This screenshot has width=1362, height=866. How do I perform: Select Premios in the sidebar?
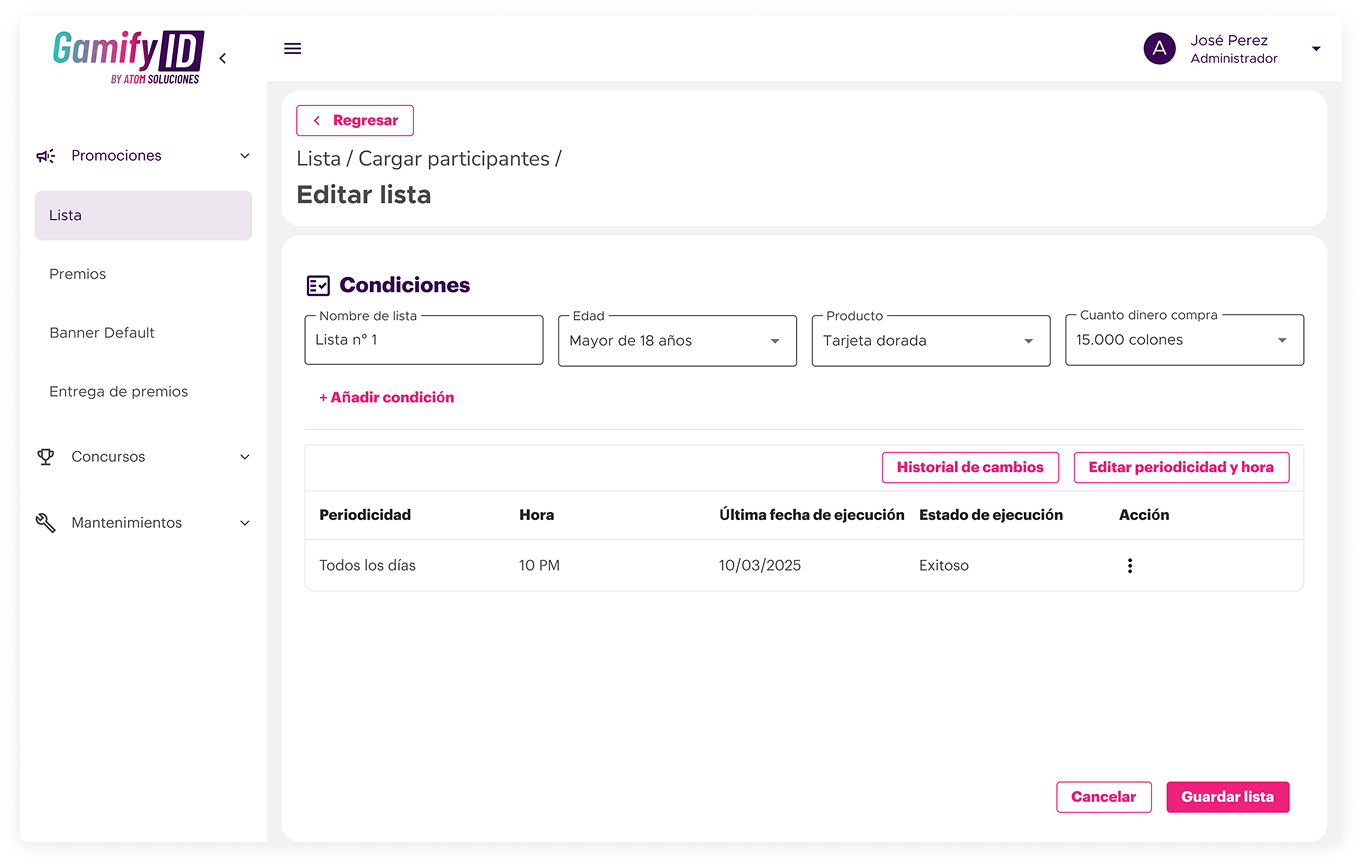[78, 274]
